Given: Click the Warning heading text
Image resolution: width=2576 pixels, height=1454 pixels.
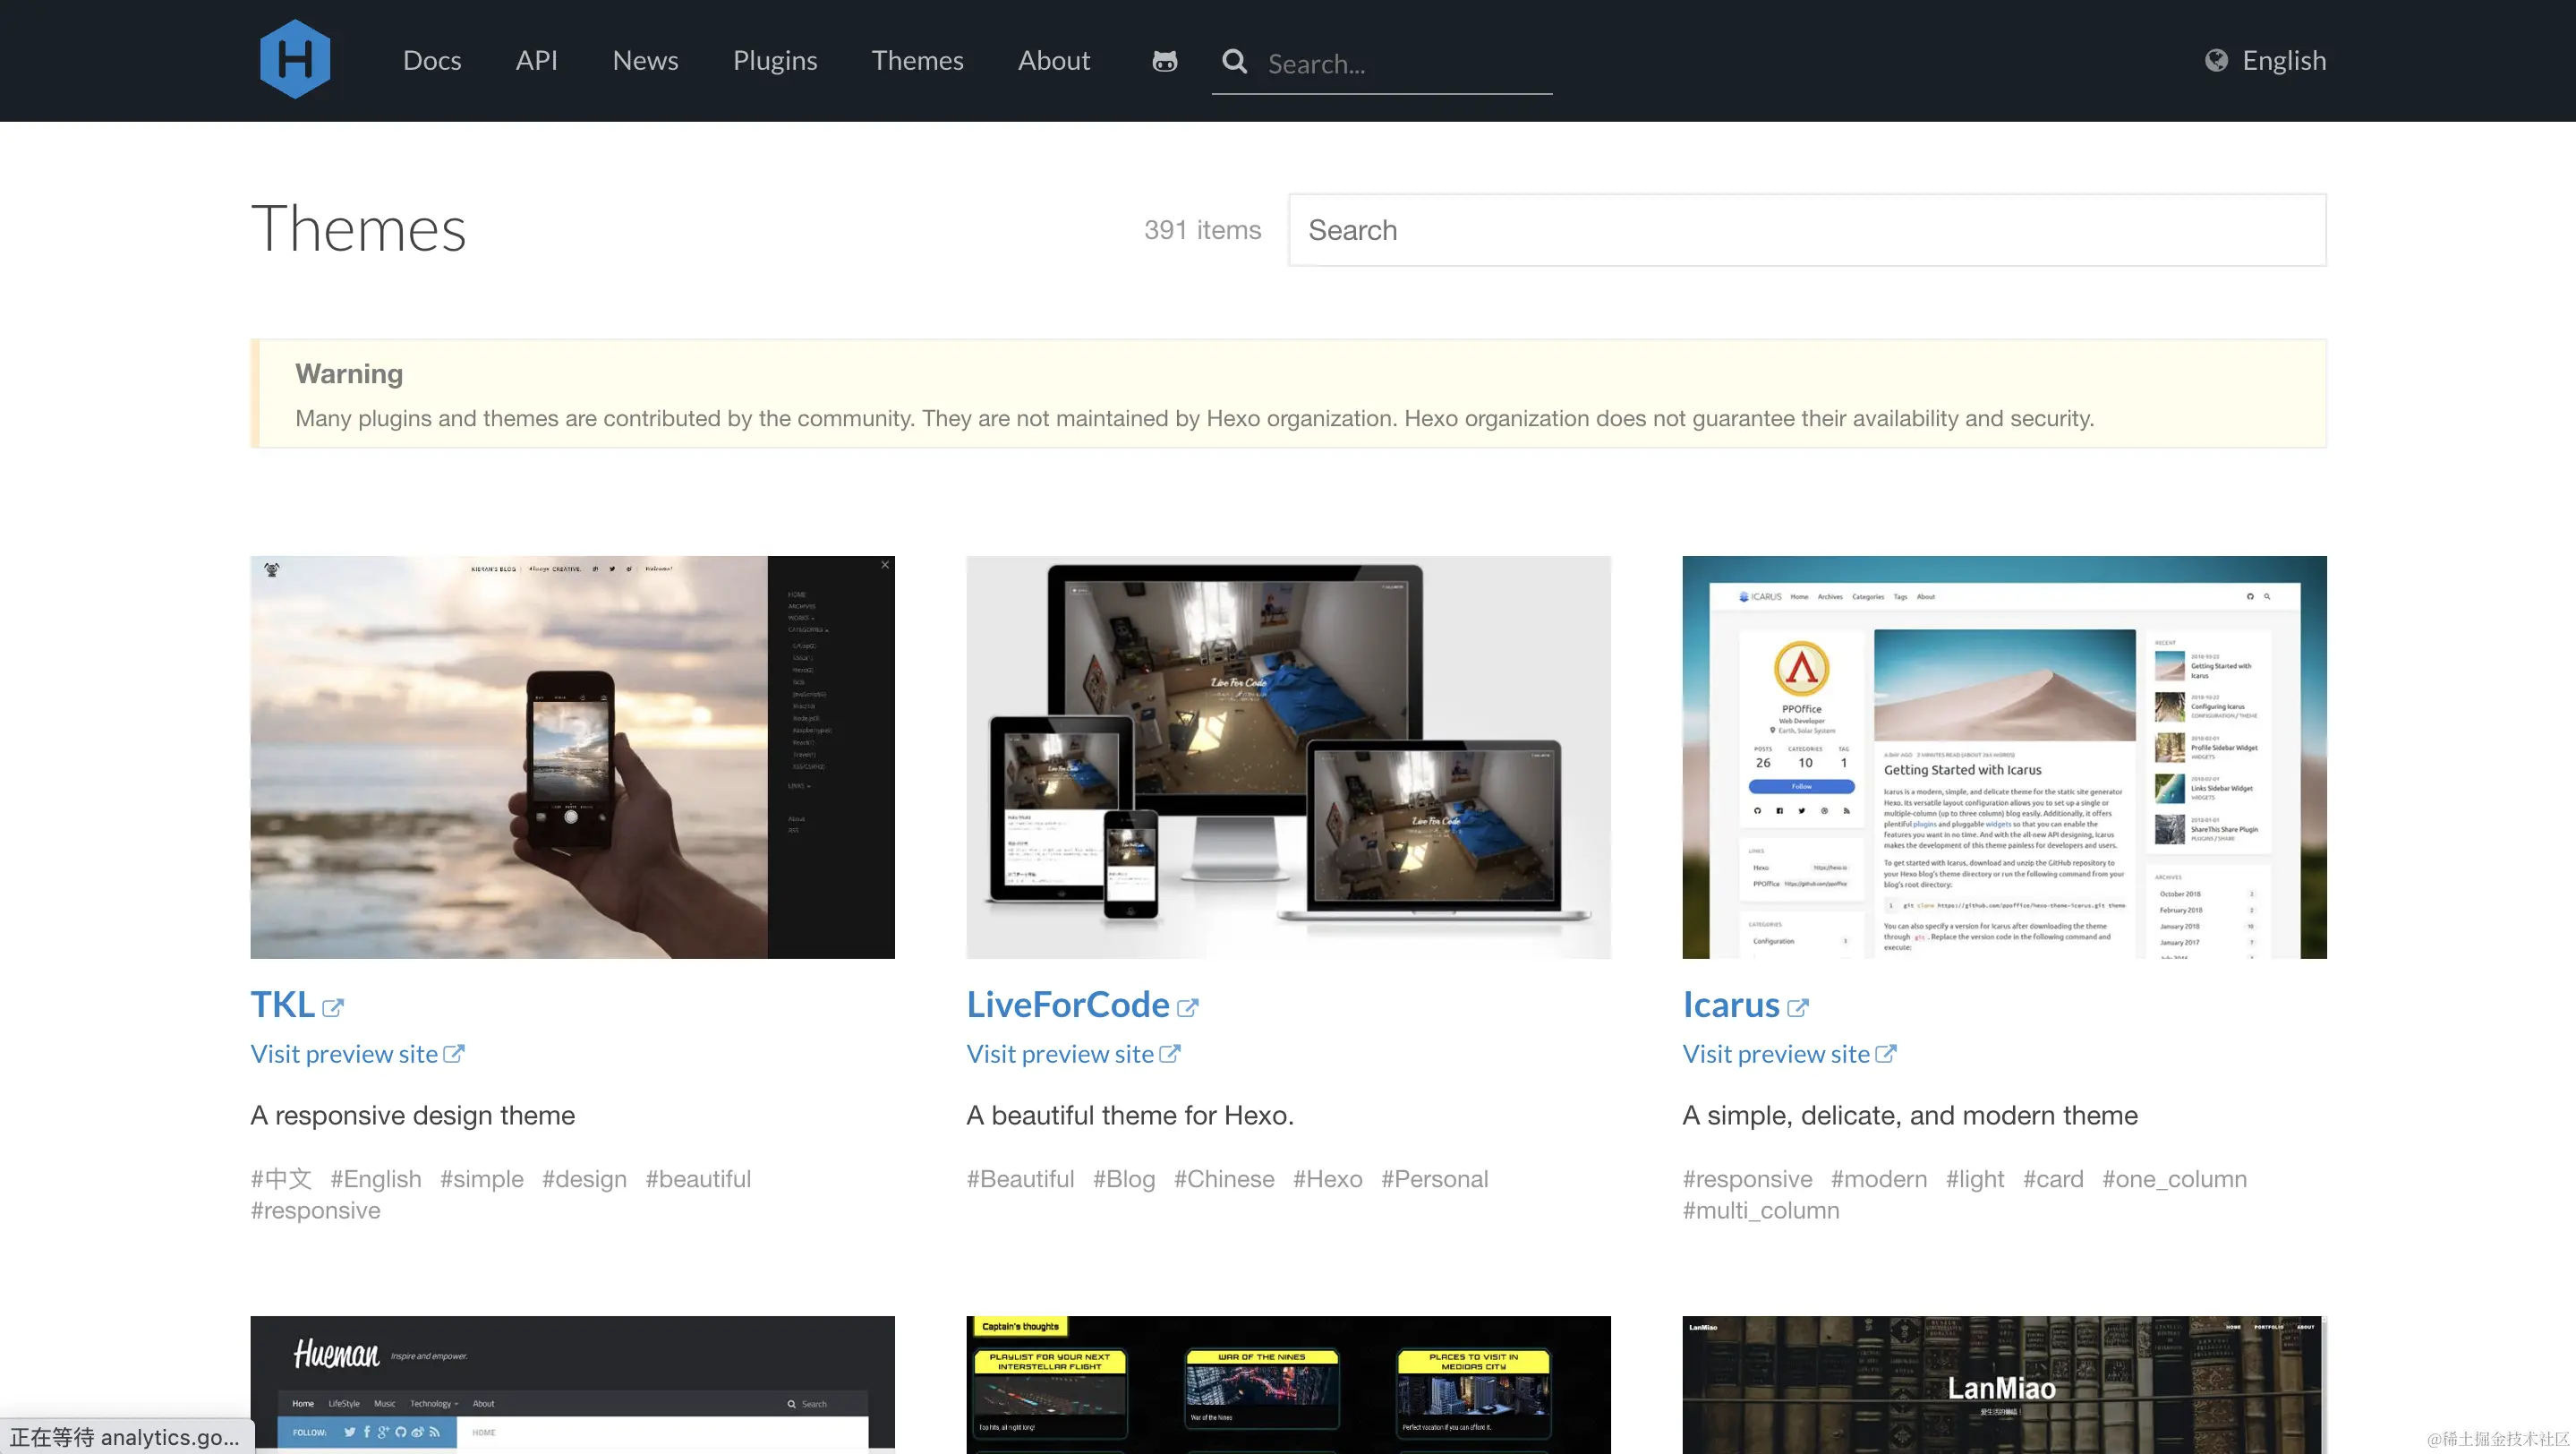Looking at the screenshot, I should (x=349, y=374).
